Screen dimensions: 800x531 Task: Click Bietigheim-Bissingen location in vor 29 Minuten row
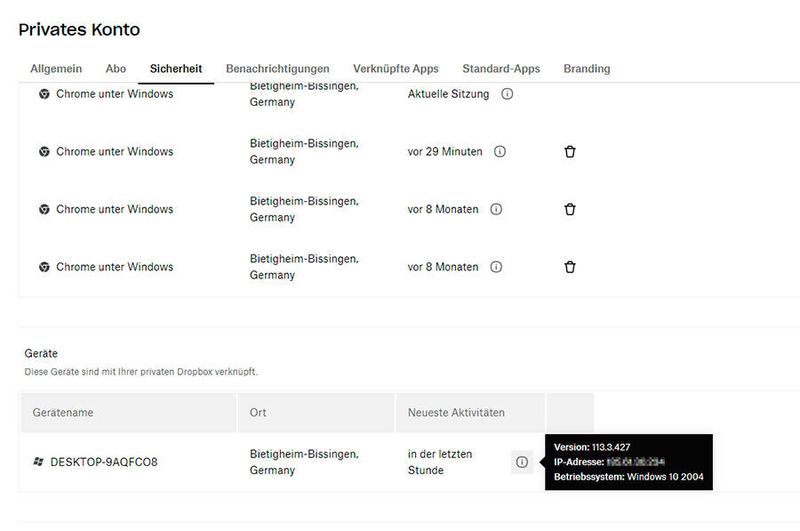coord(304,151)
